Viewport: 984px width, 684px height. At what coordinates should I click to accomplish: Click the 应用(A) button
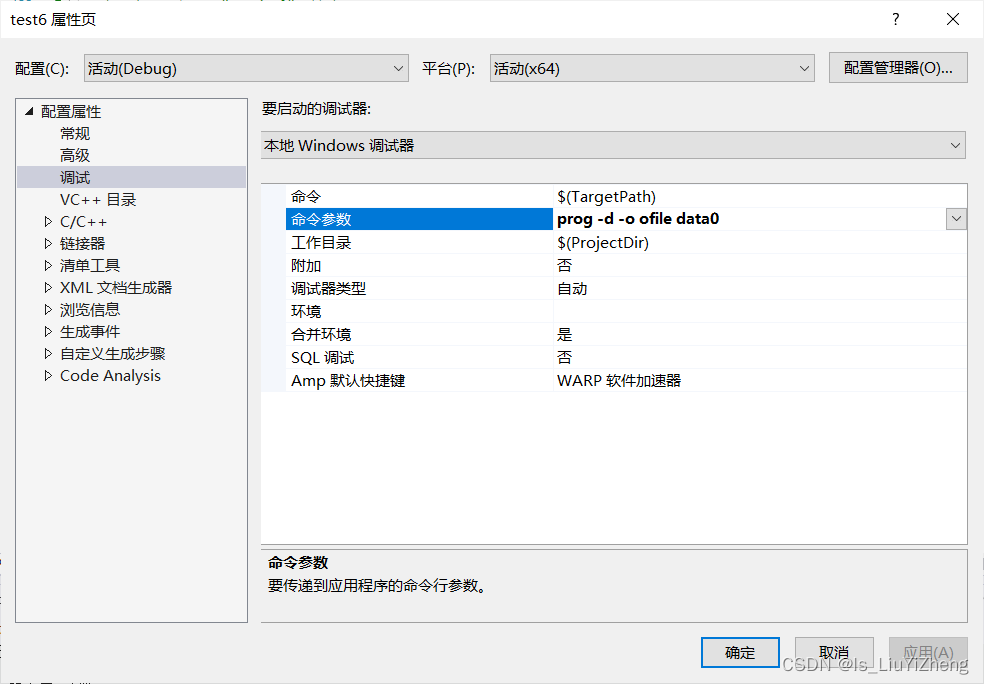click(928, 653)
